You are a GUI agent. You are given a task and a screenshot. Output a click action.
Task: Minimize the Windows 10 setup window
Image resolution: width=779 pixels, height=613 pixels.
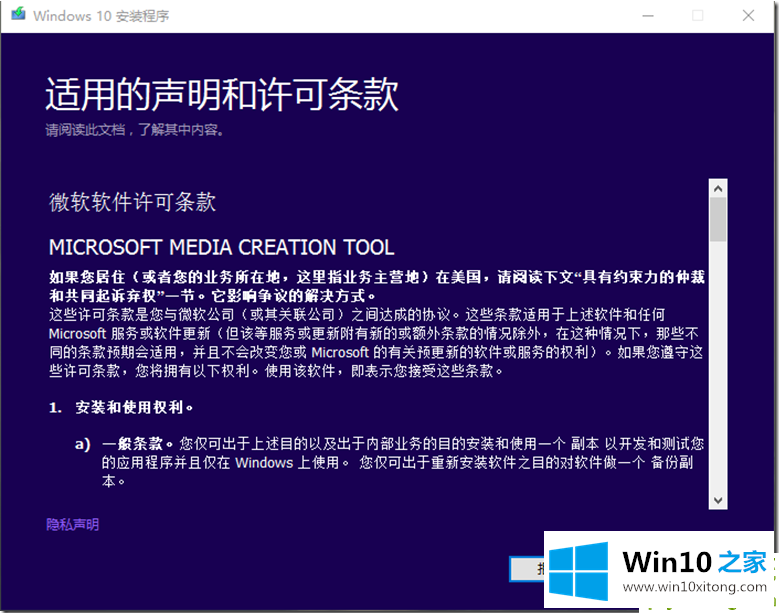pyautogui.click(x=648, y=16)
